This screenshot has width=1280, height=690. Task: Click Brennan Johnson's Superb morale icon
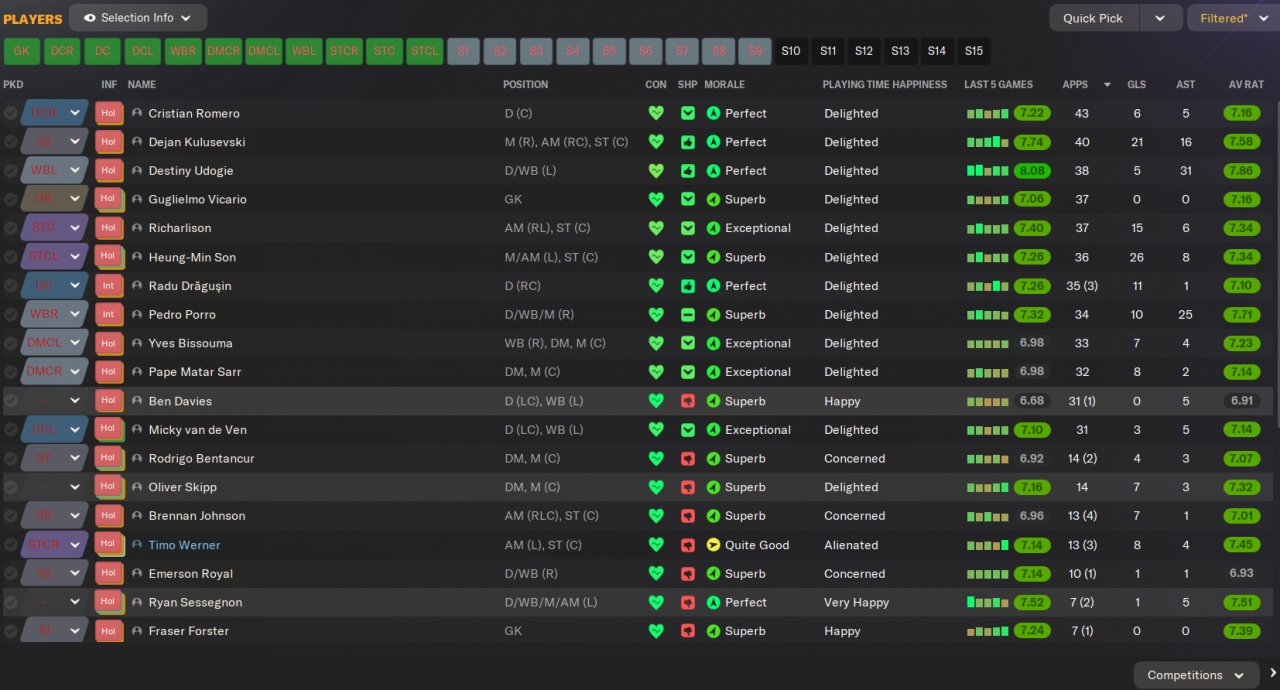tap(713, 516)
